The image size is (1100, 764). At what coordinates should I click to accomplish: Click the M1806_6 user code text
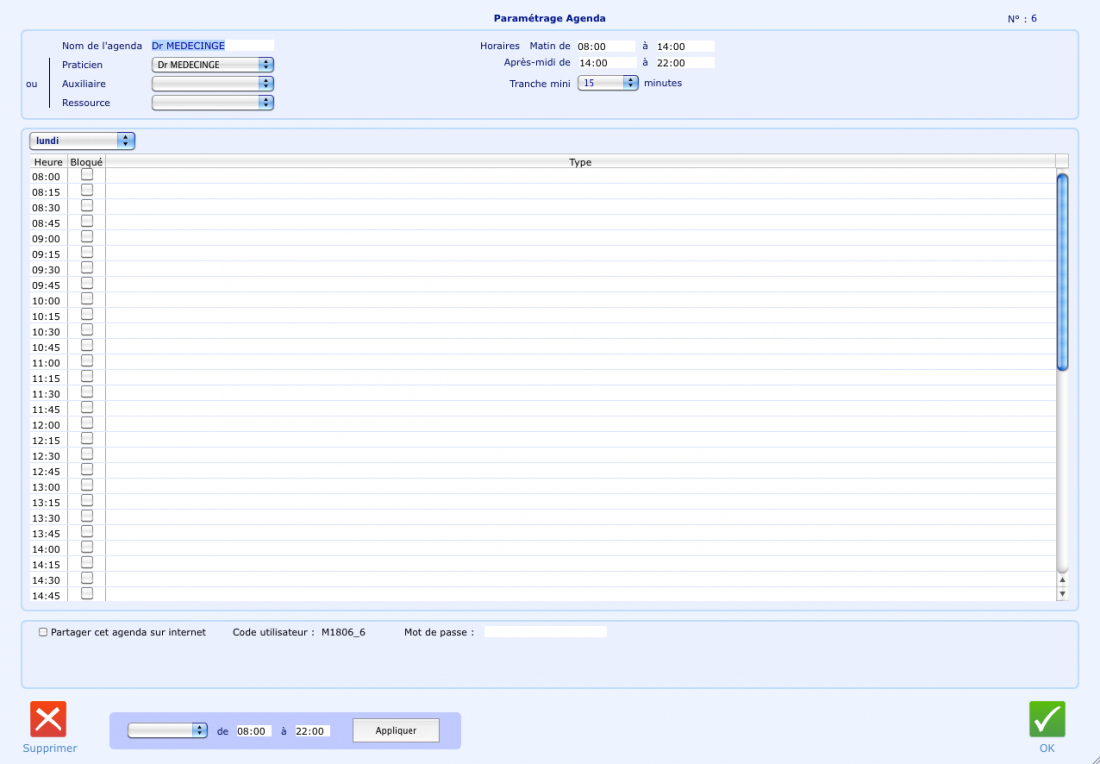click(343, 632)
